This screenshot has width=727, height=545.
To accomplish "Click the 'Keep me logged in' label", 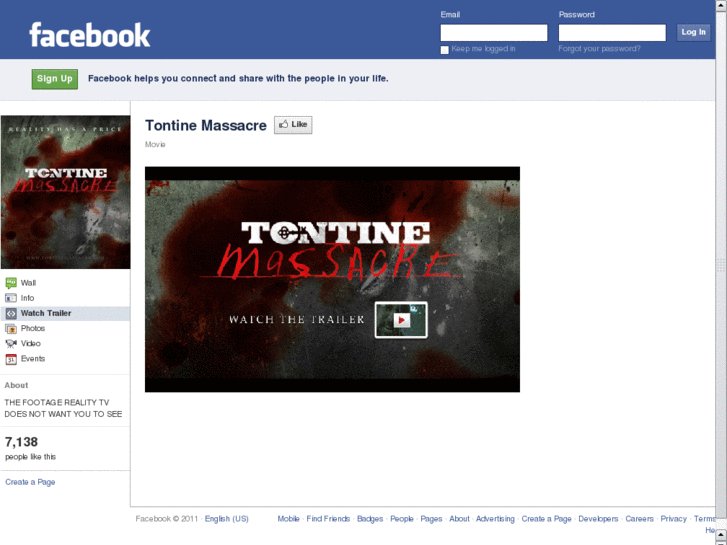I will 483,49.
